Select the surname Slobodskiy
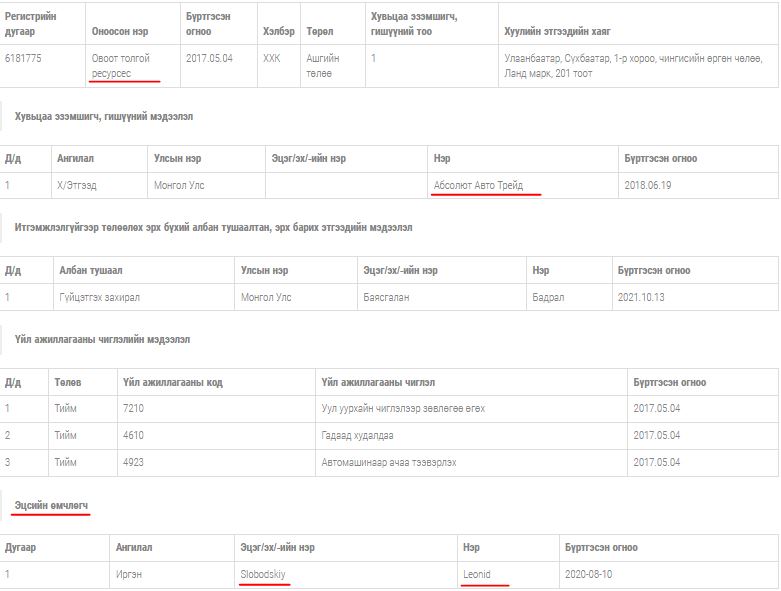The width and height of the screenshot is (781, 591). (x=263, y=574)
